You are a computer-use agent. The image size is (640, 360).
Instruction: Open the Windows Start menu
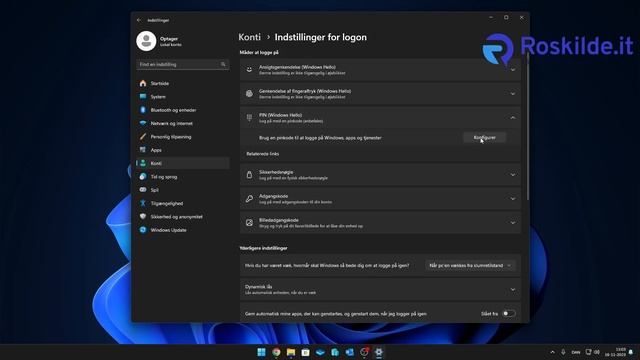262,352
